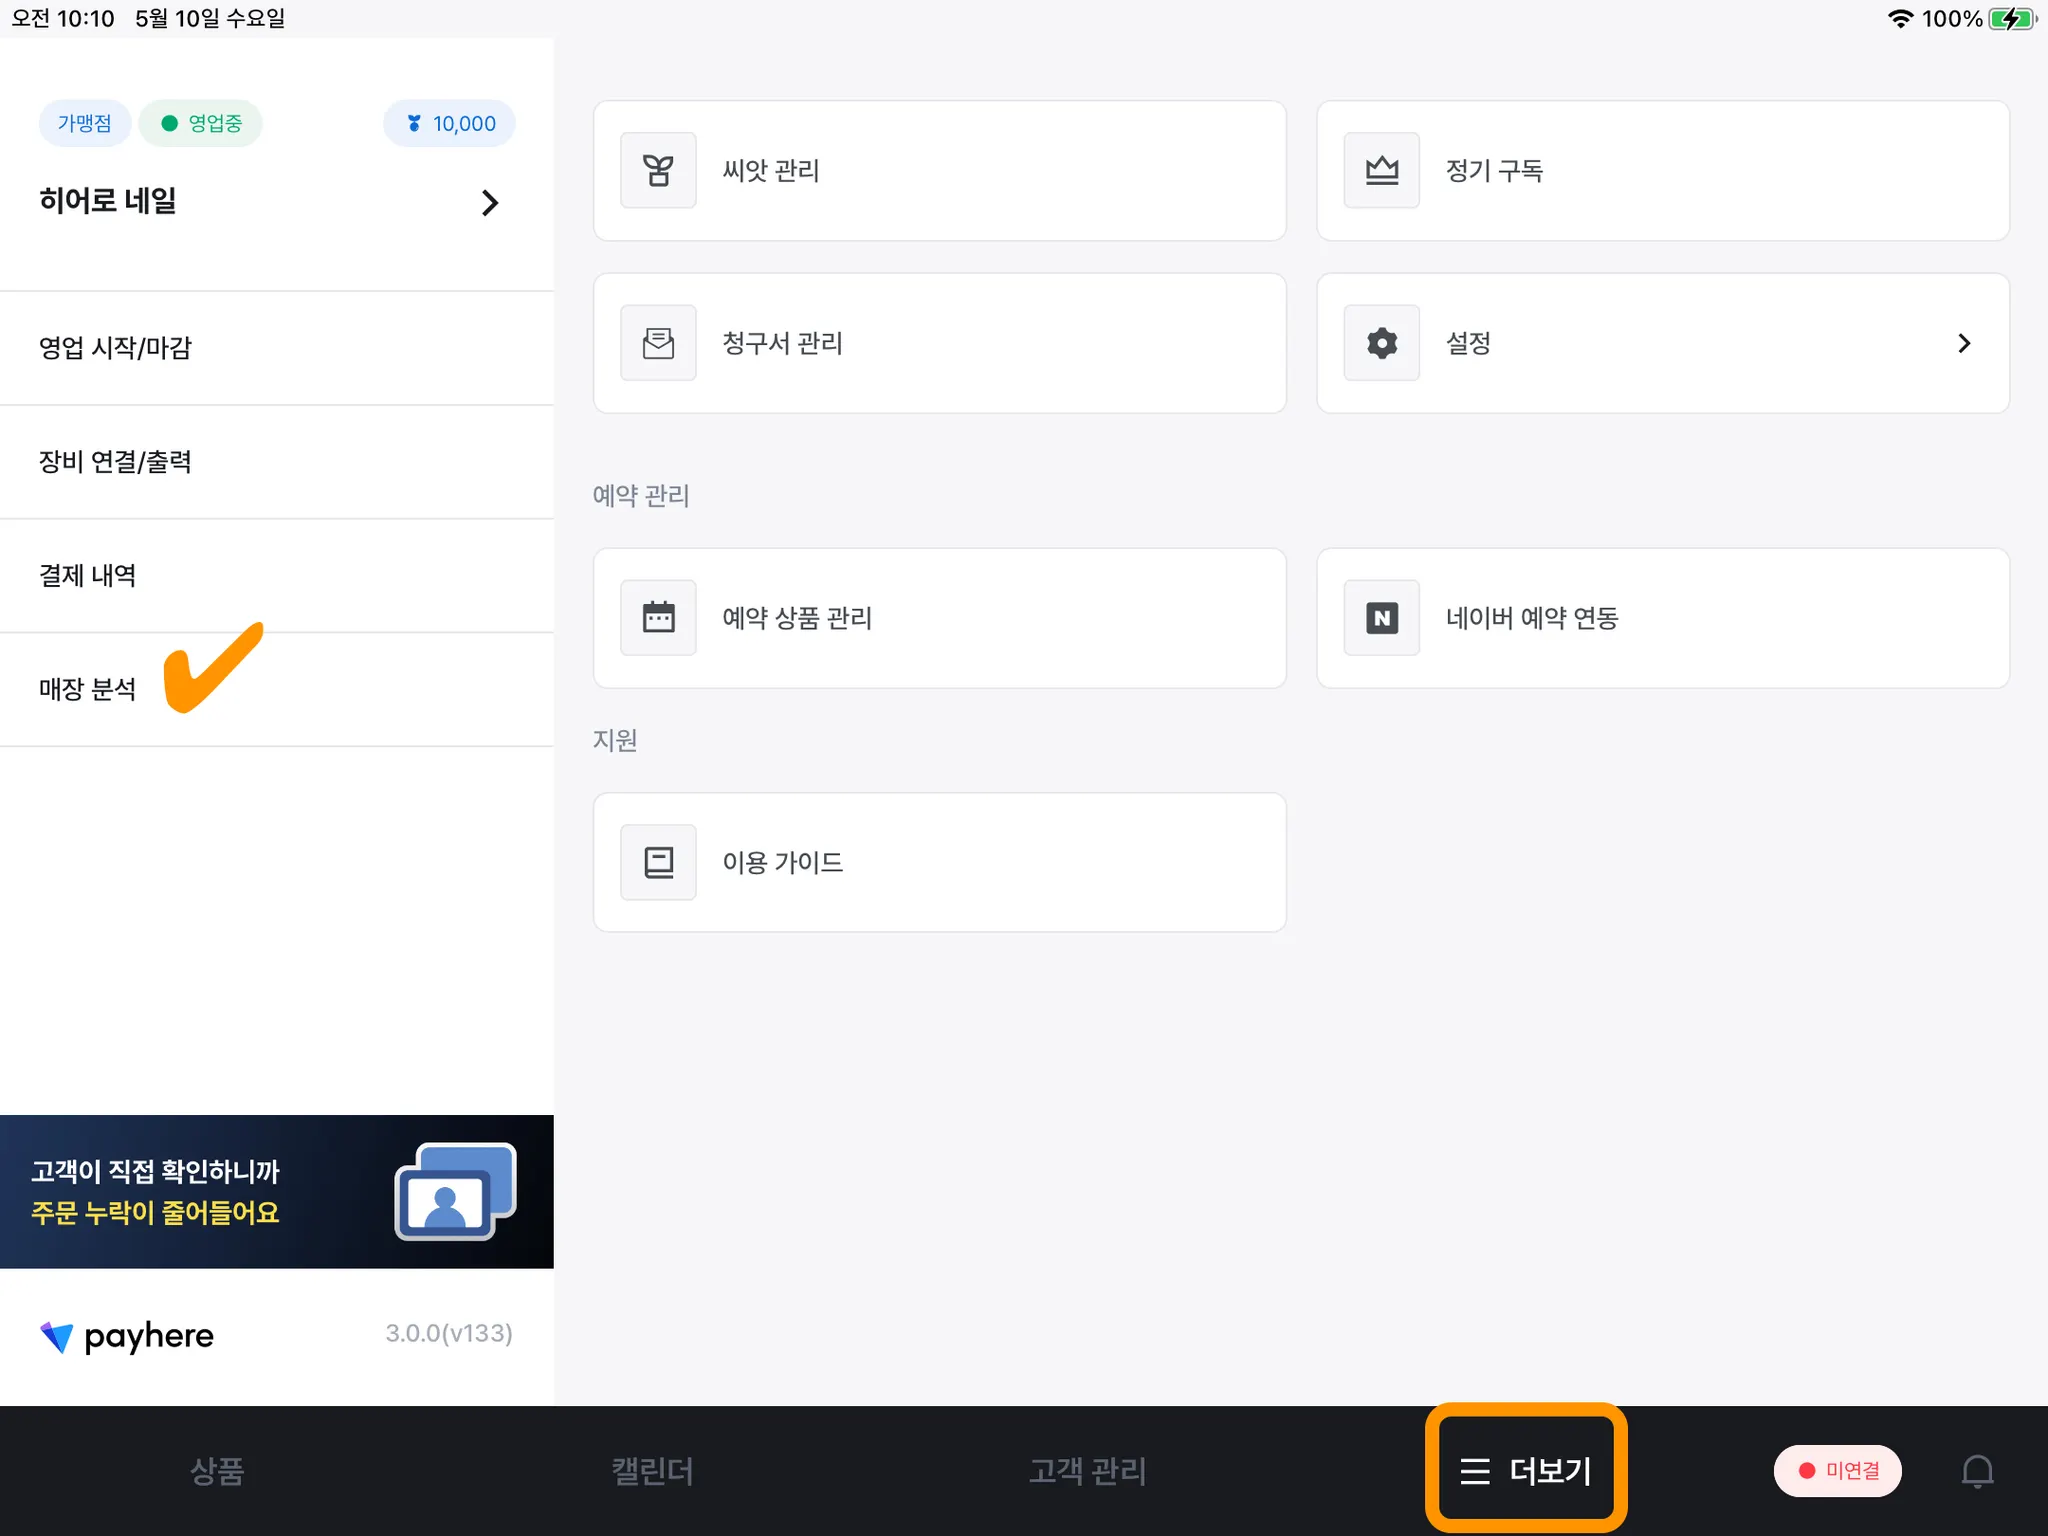Expand store details chevron beside 히어로 네일

(x=489, y=203)
